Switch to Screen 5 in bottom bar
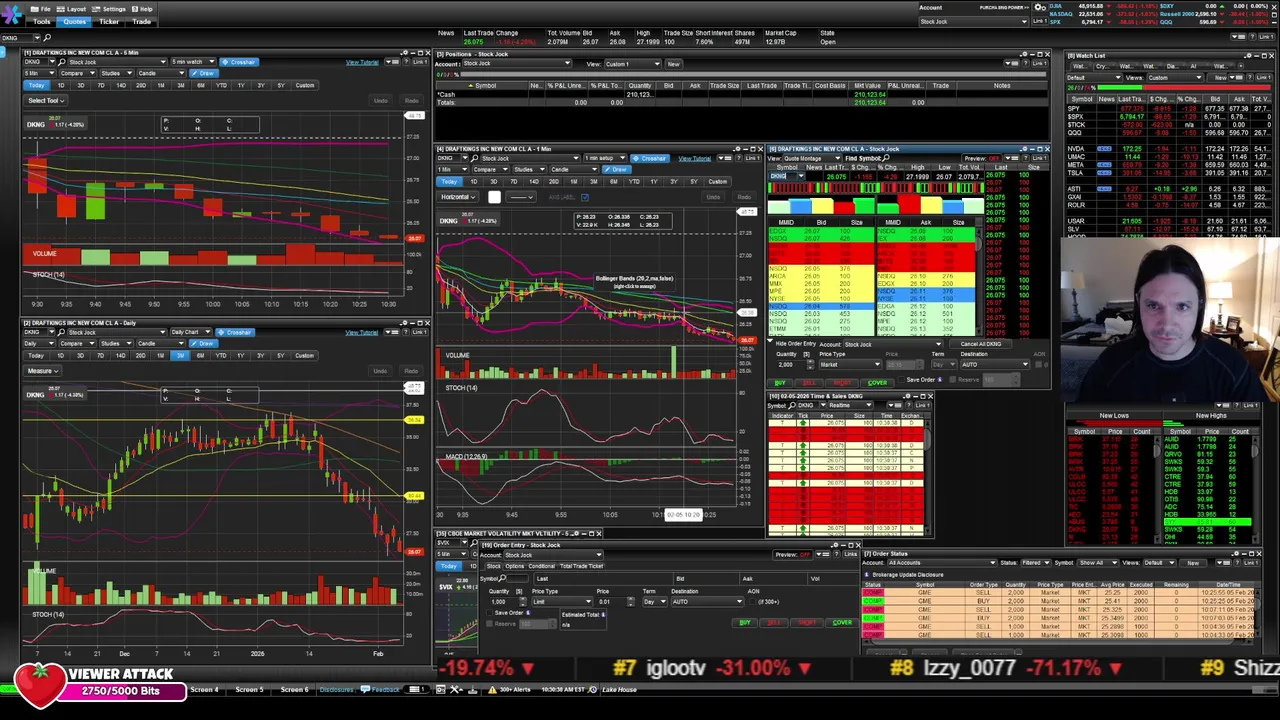The height and width of the screenshot is (720, 1280). click(x=250, y=689)
